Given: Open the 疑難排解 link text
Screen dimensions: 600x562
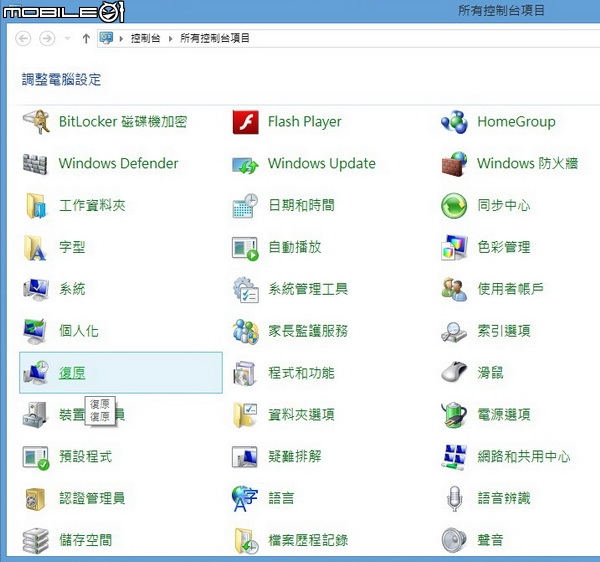Looking at the screenshot, I should (295, 456).
